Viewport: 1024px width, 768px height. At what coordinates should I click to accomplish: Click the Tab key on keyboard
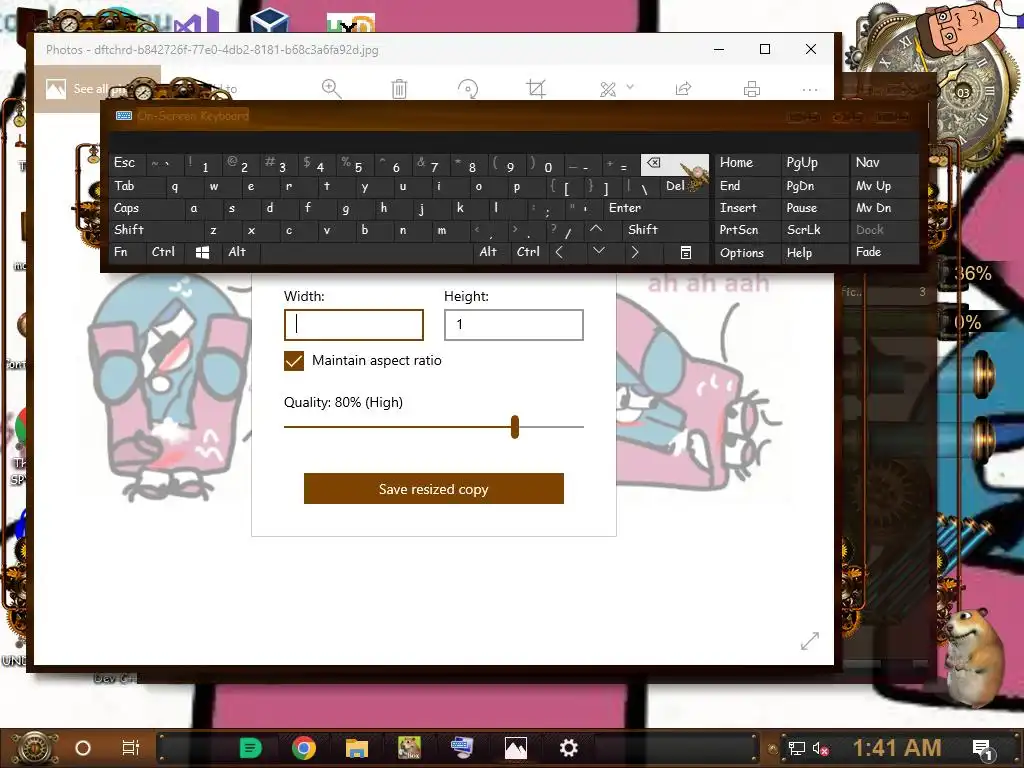tap(137, 186)
